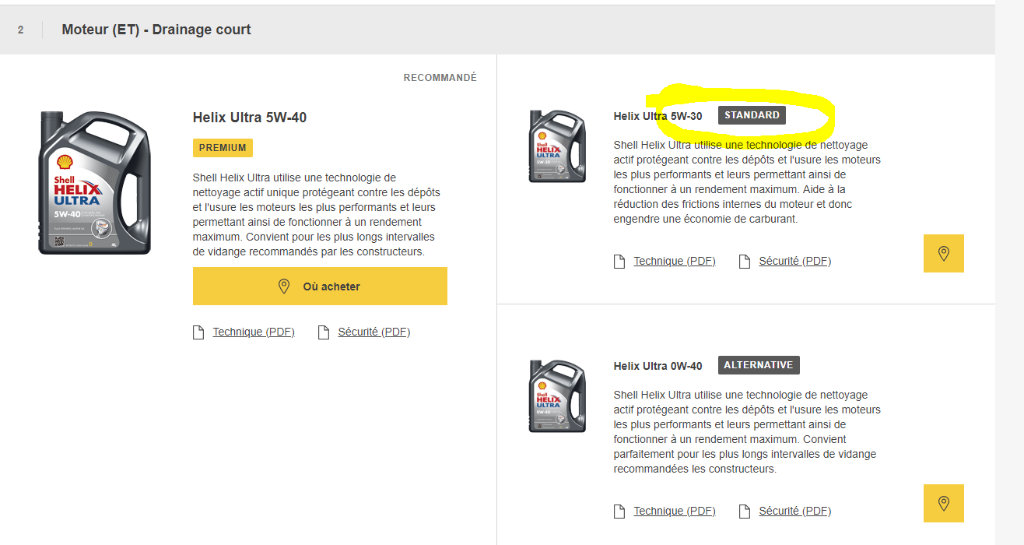Click the document icon beside Technique for Helix Ultra 0W-40
Screen dimensions: 1024x545
pyautogui.click(x=620, y=512)
